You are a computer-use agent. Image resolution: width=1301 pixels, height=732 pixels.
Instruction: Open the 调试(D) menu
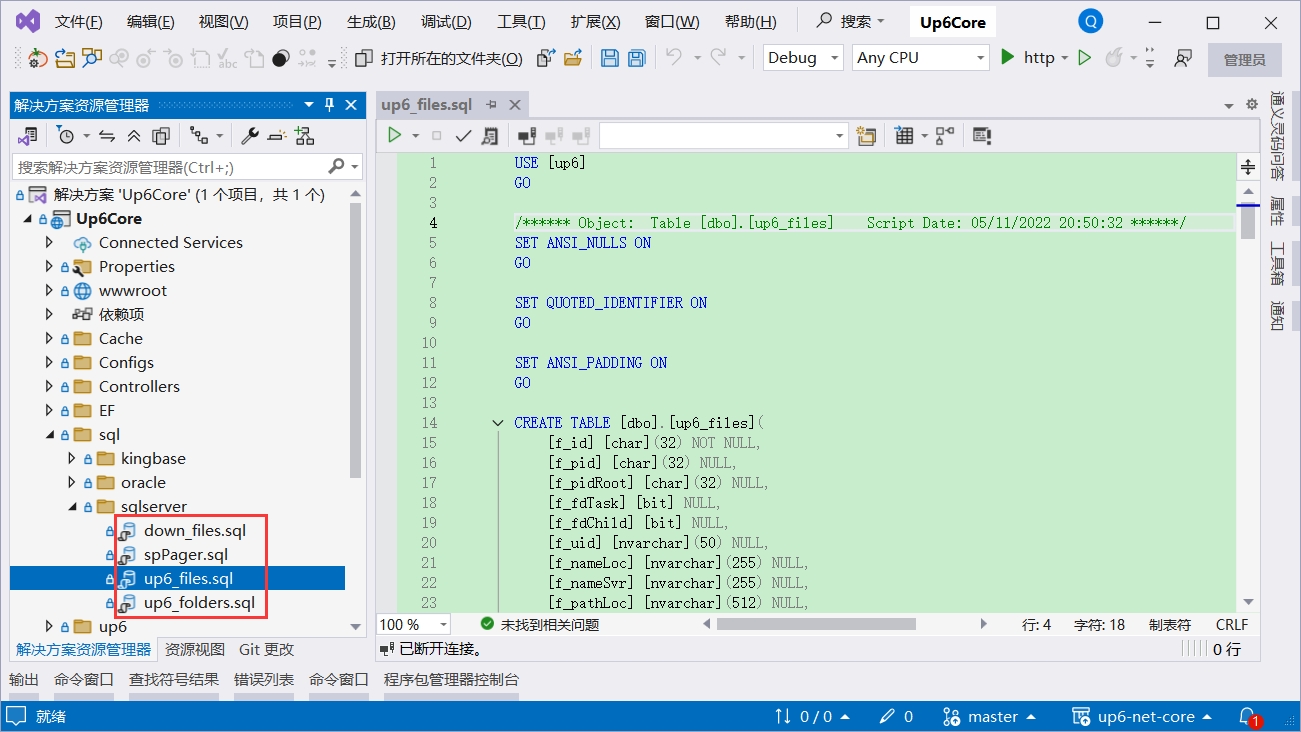coord(446,22)
